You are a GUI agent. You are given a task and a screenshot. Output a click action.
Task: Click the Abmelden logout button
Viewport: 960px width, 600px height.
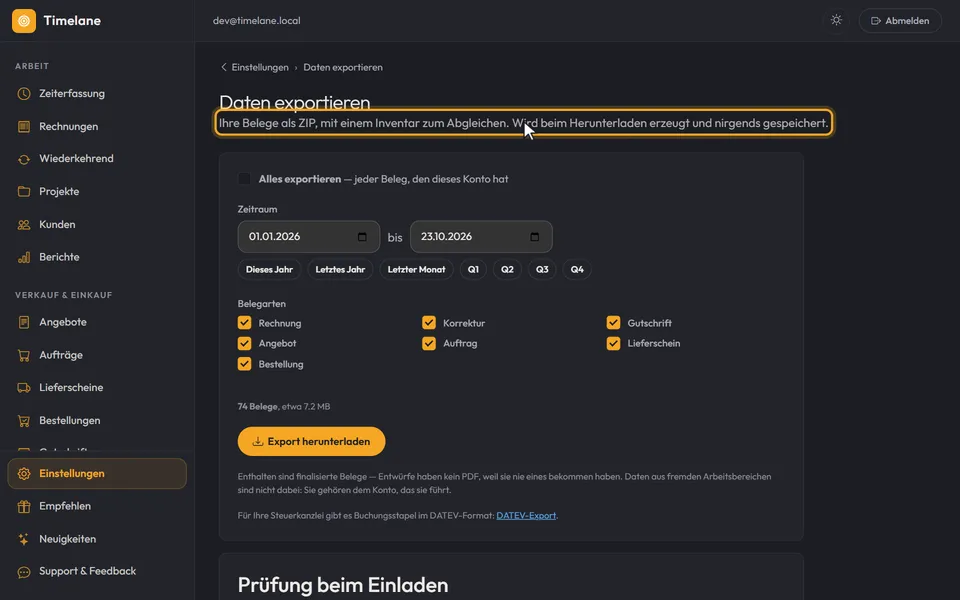[x=900, y=21]
